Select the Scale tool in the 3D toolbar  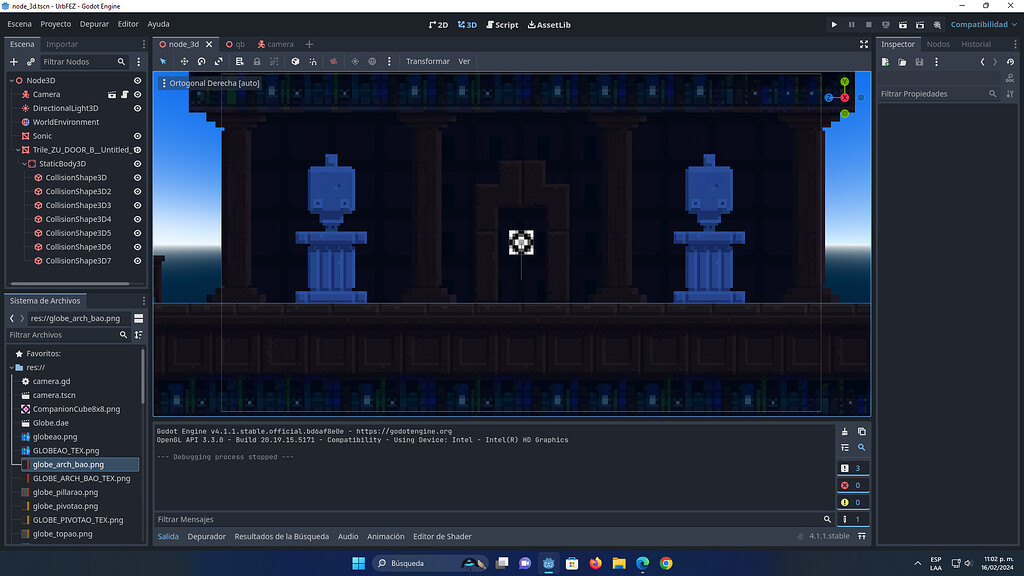click(220, 61)
